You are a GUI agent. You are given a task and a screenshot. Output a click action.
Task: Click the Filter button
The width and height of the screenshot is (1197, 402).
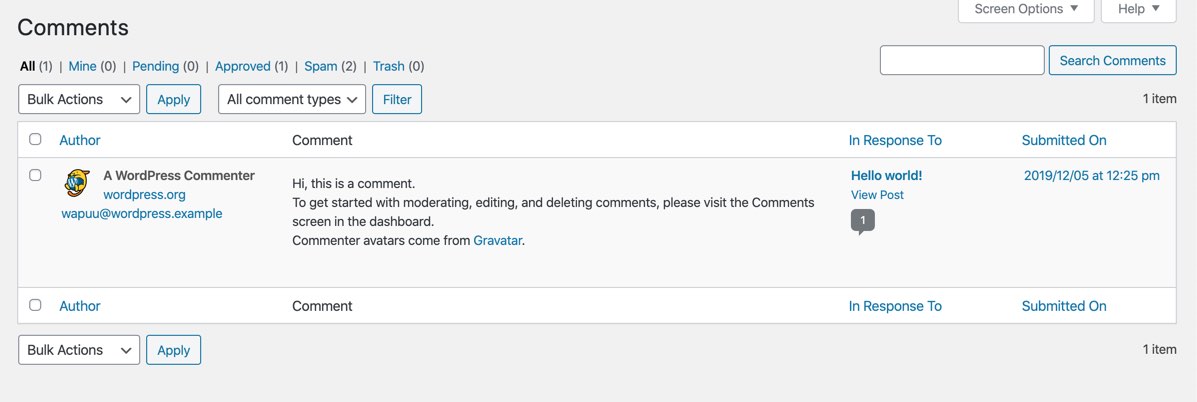[x=397, y=99]
